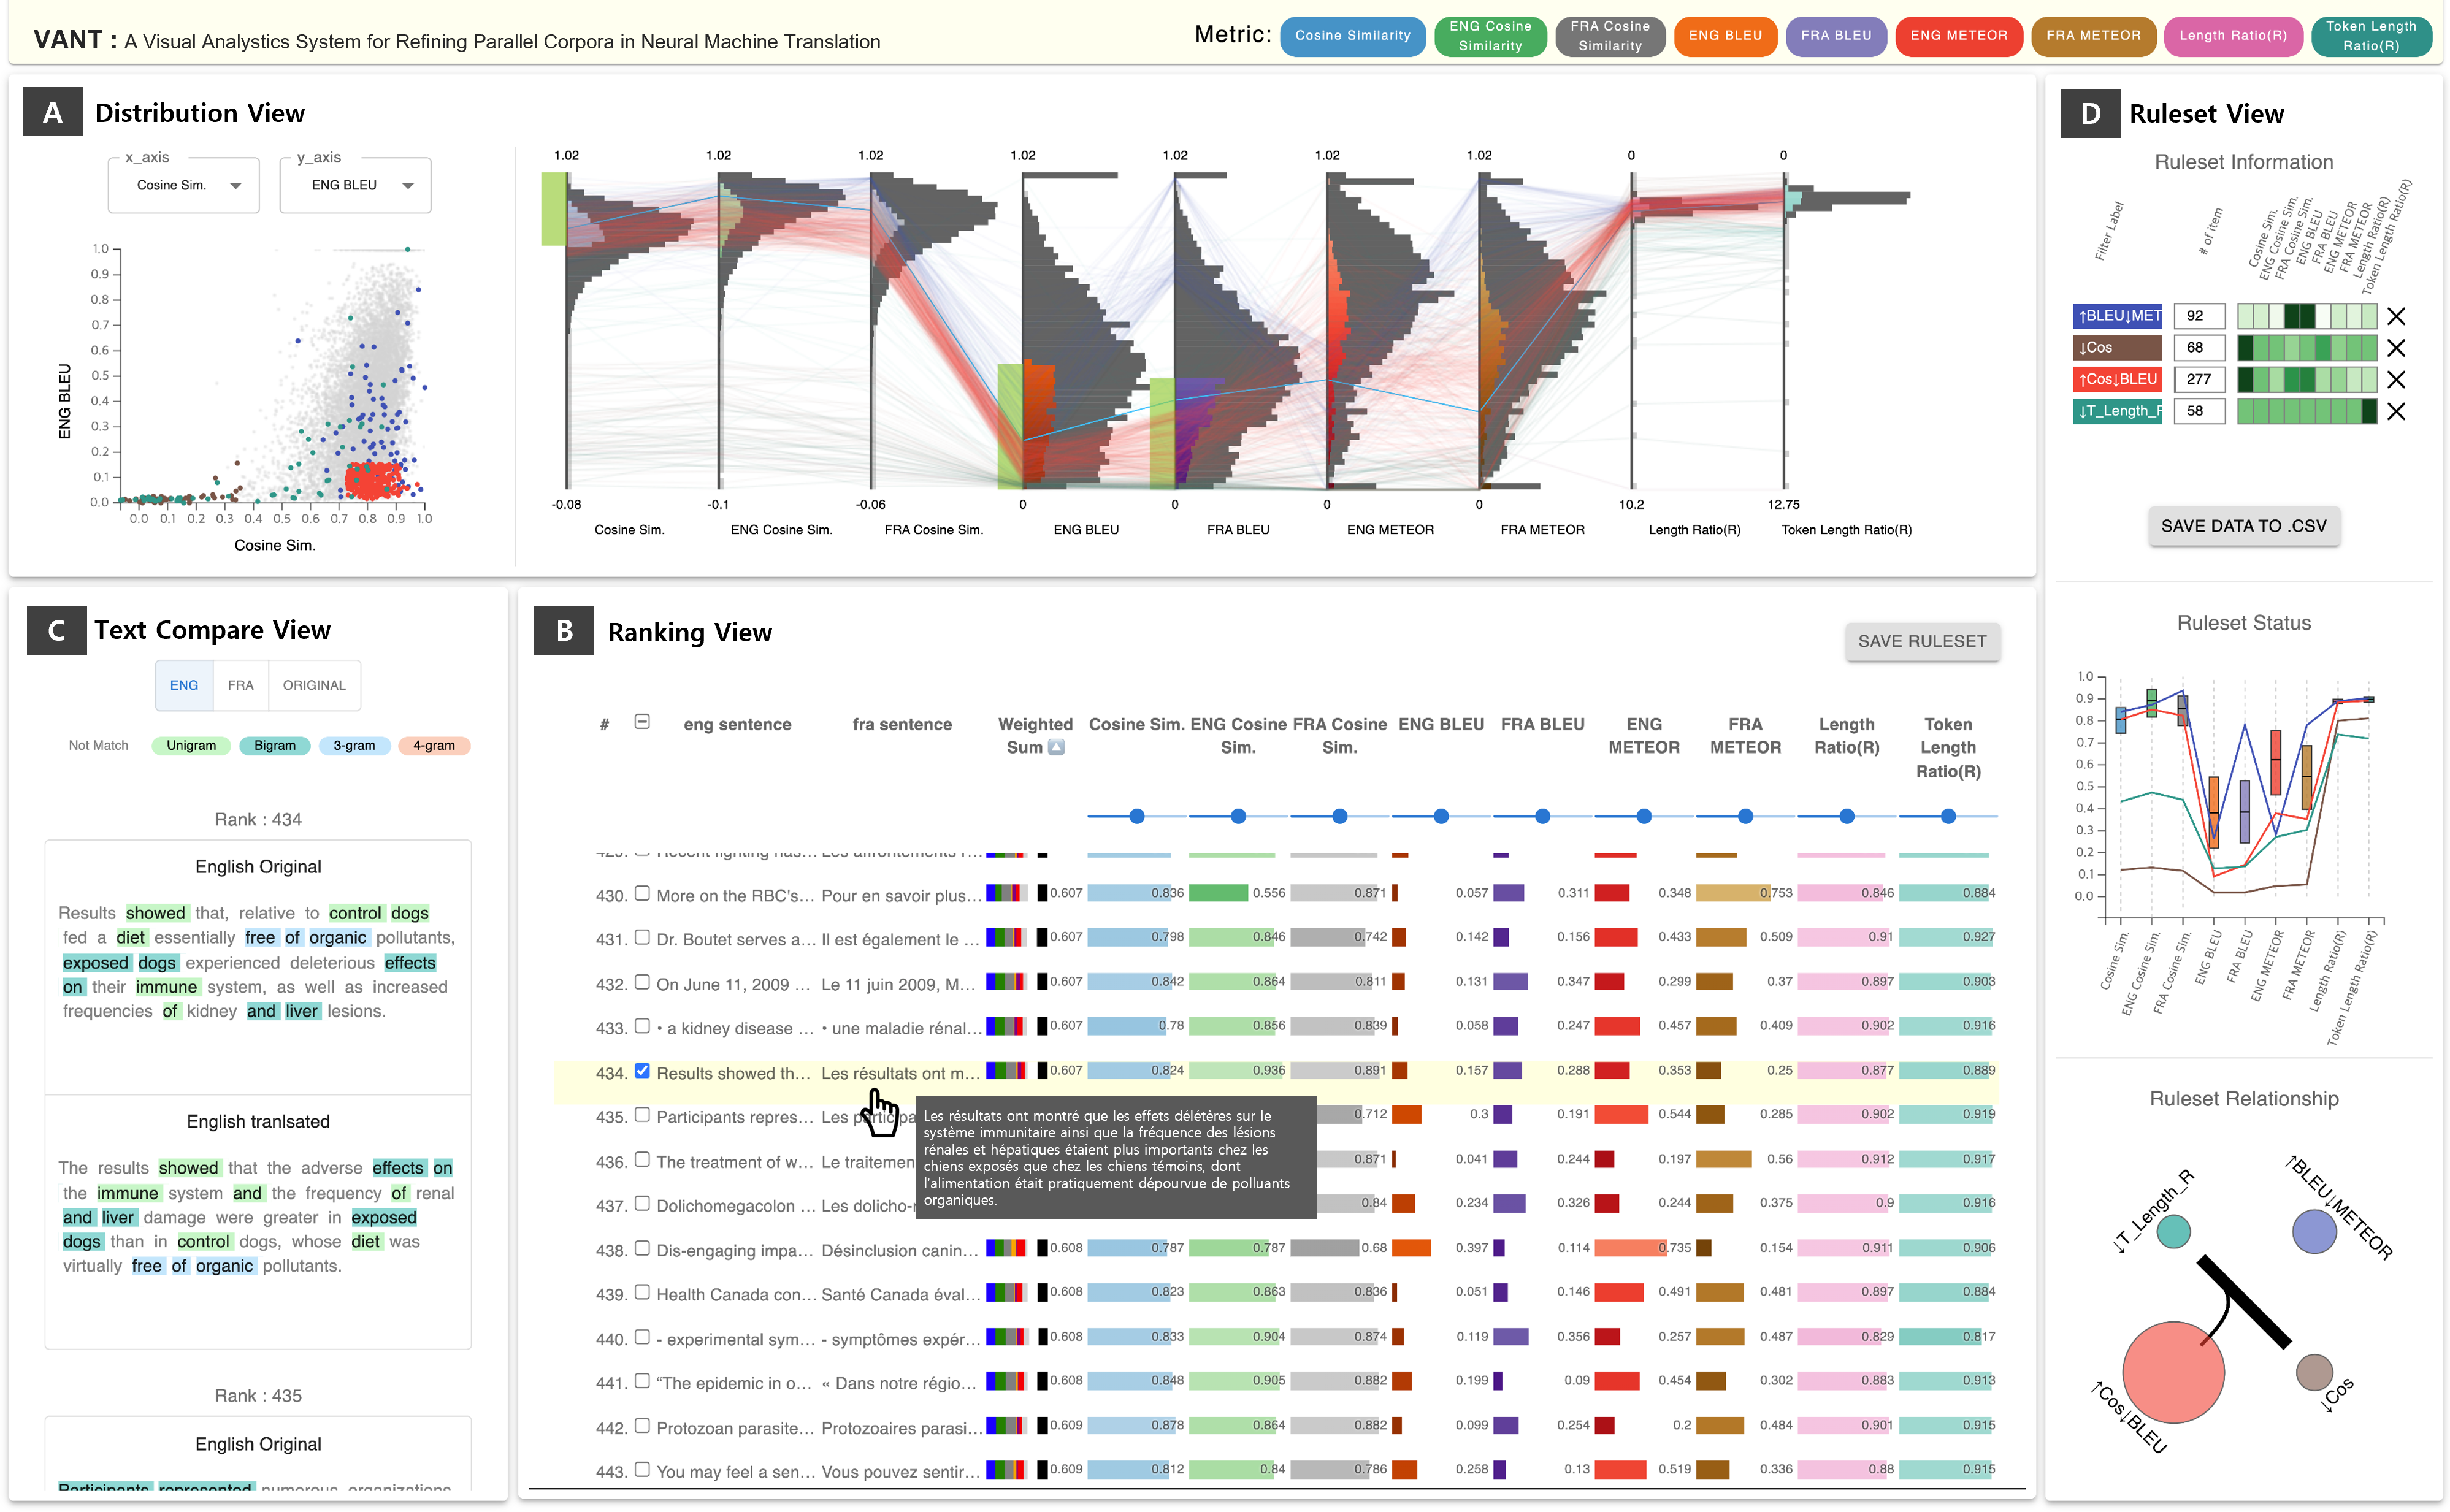Toggle the ENG BLEU metric pill

pos(1725,36)
